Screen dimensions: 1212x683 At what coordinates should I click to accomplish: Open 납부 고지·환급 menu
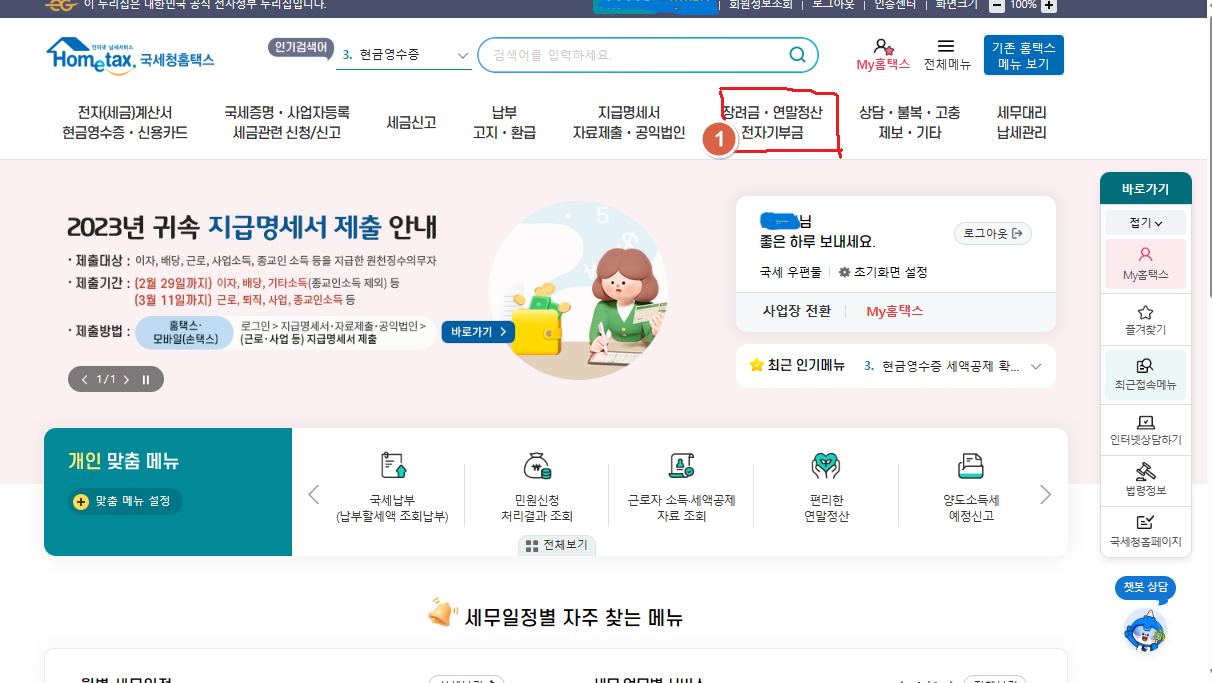click(x=504, y=122)
